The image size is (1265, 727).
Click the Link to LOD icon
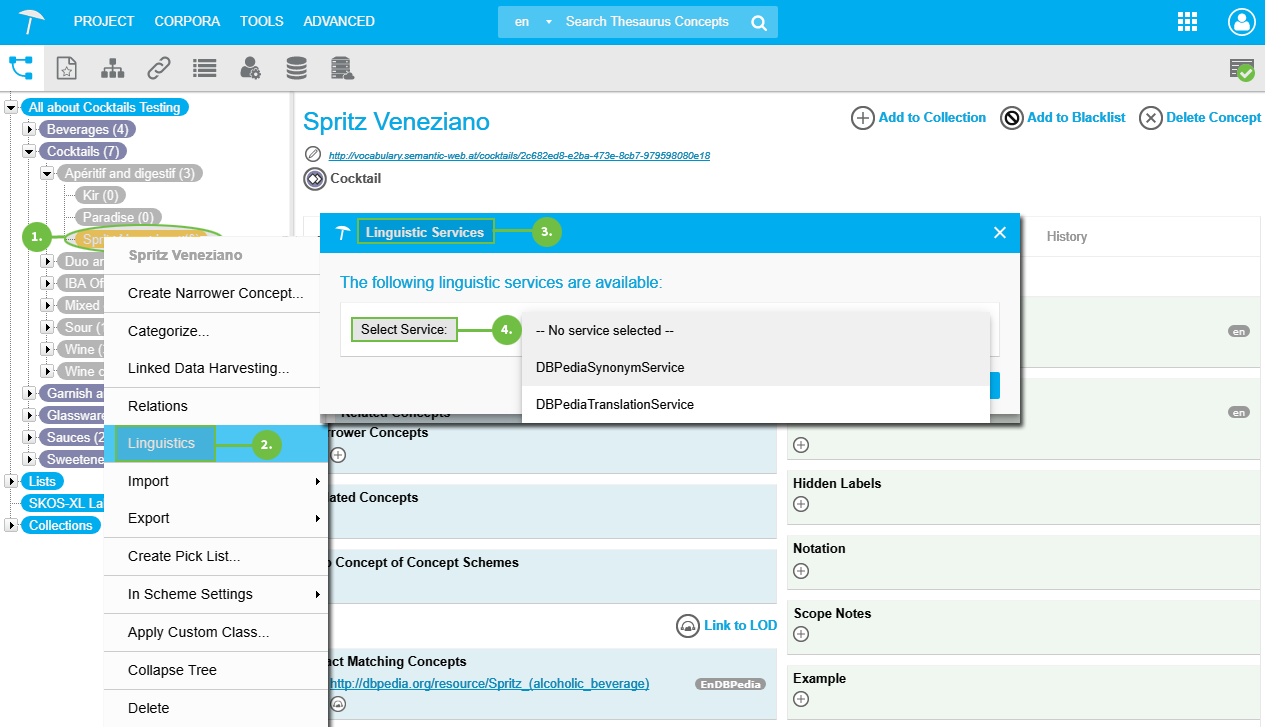coord(687,626)
